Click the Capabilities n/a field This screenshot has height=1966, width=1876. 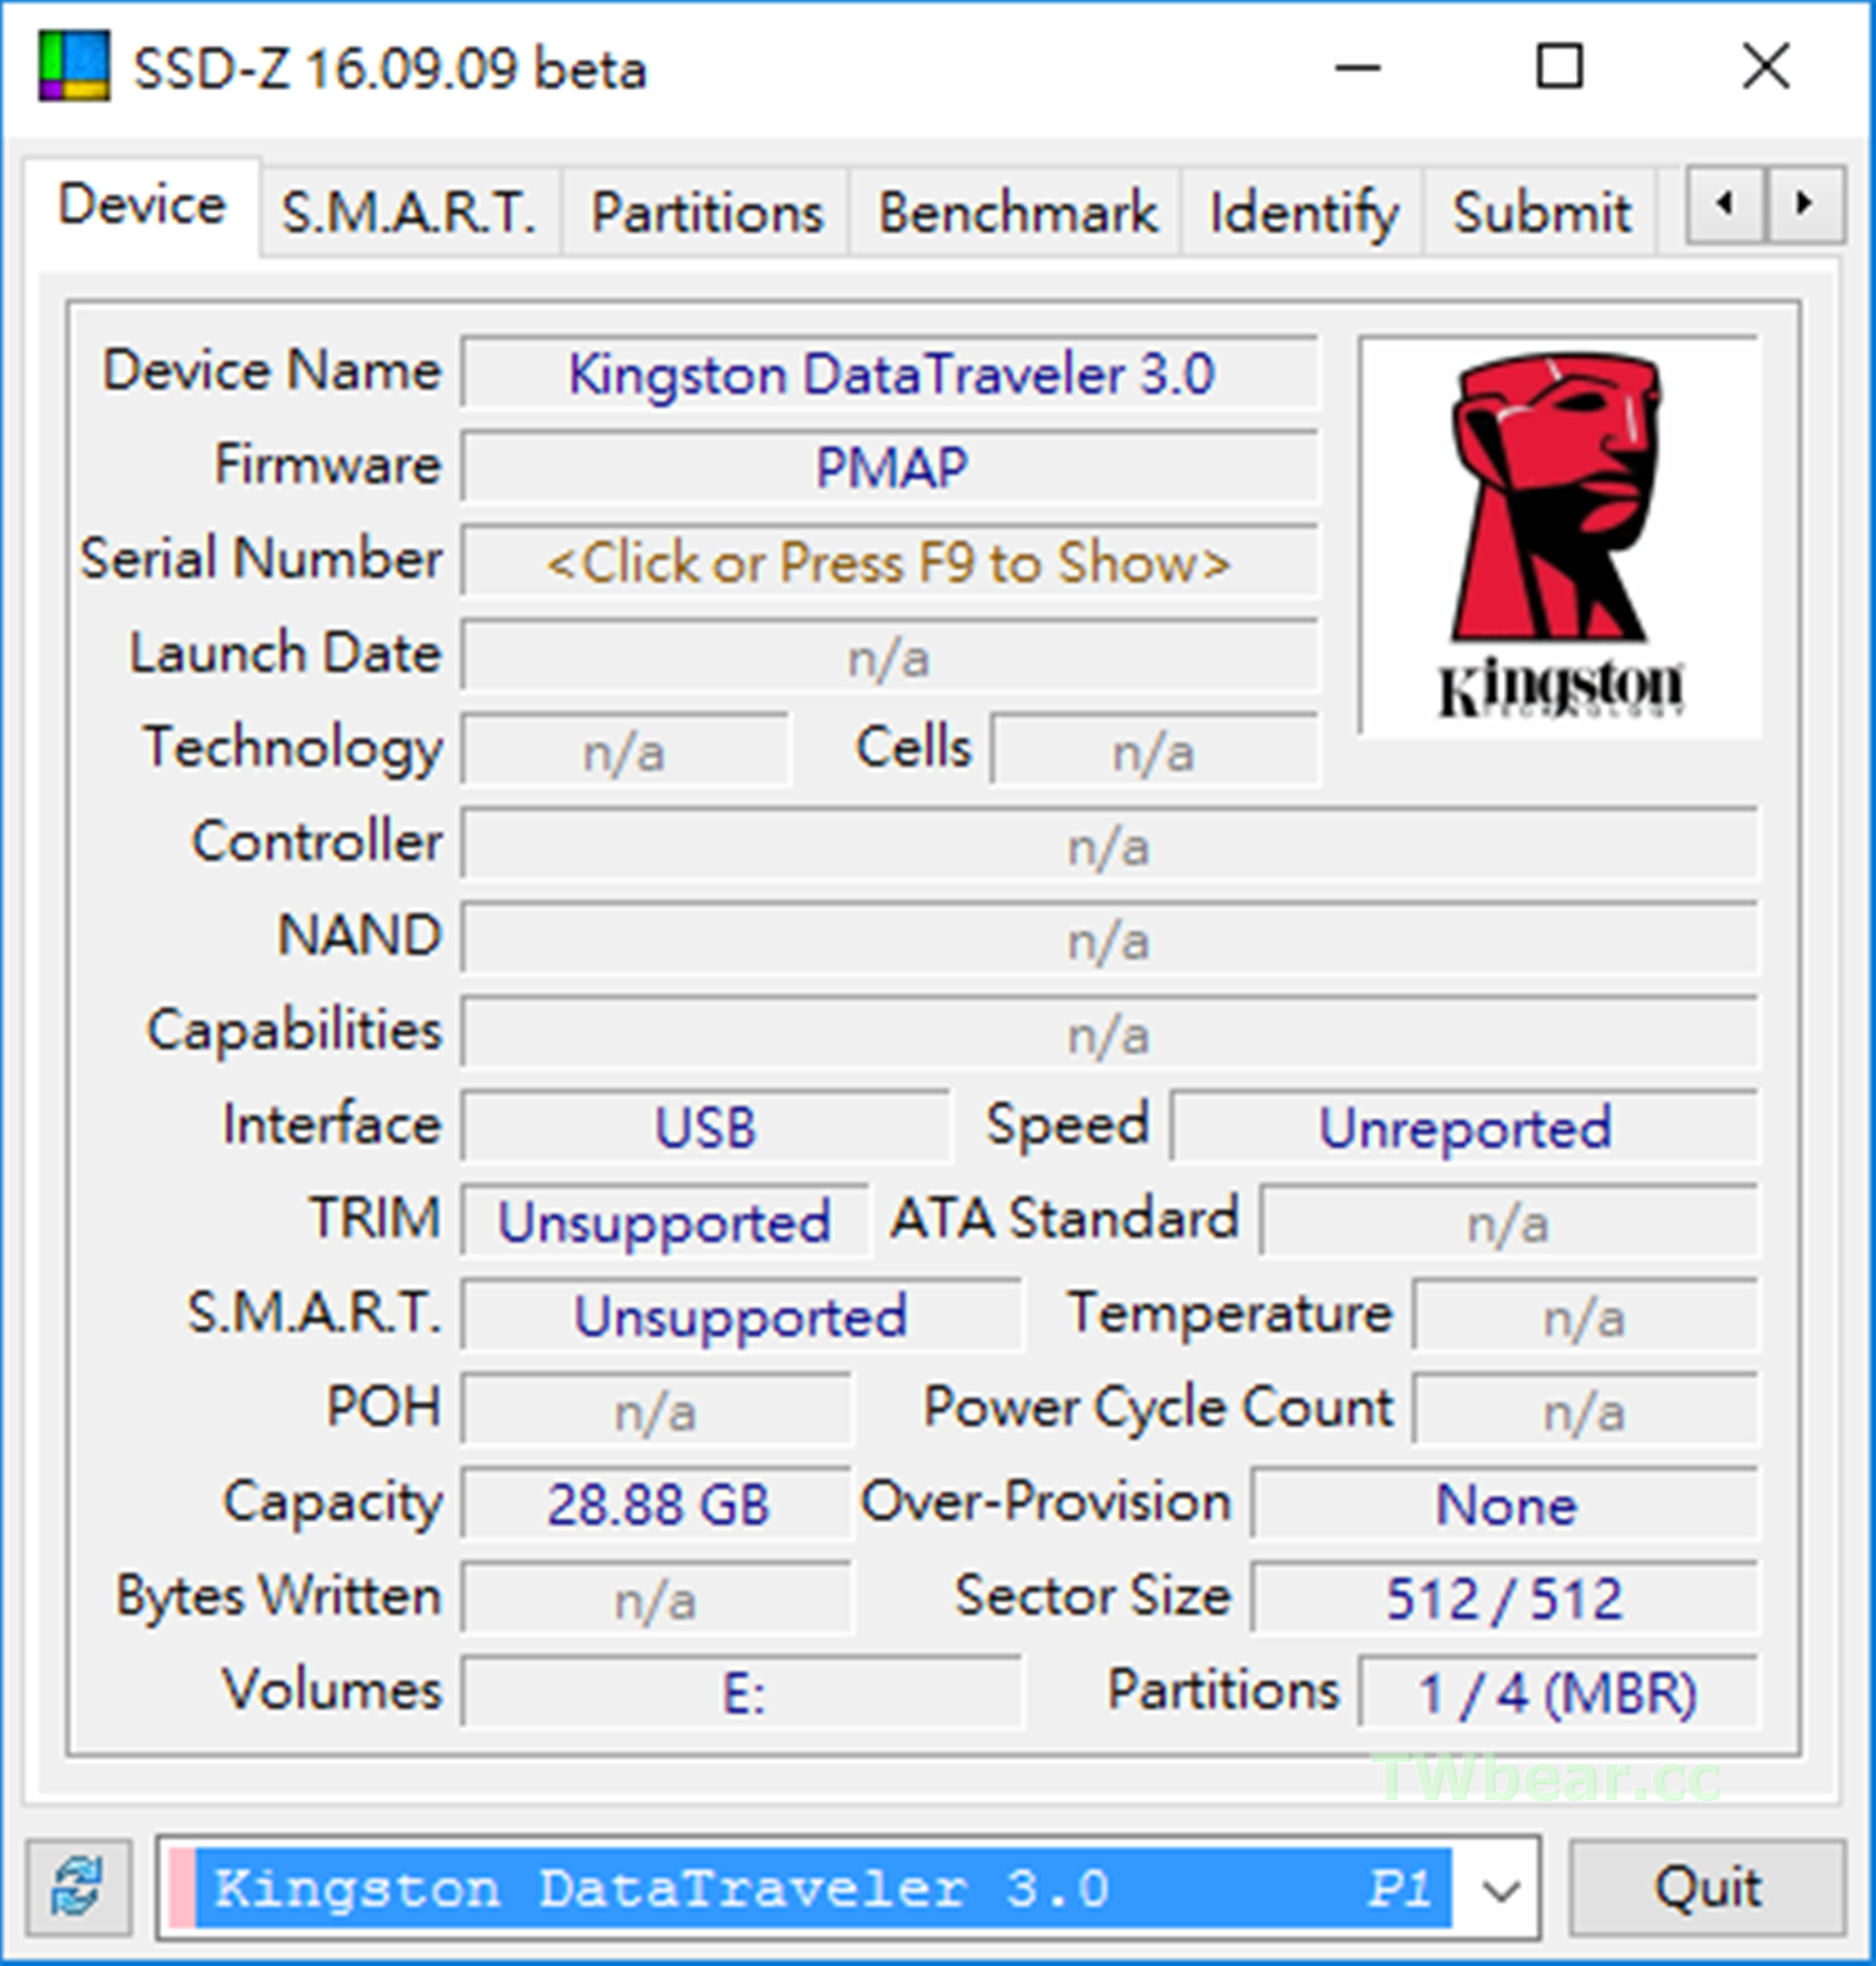point(1109,1034)
